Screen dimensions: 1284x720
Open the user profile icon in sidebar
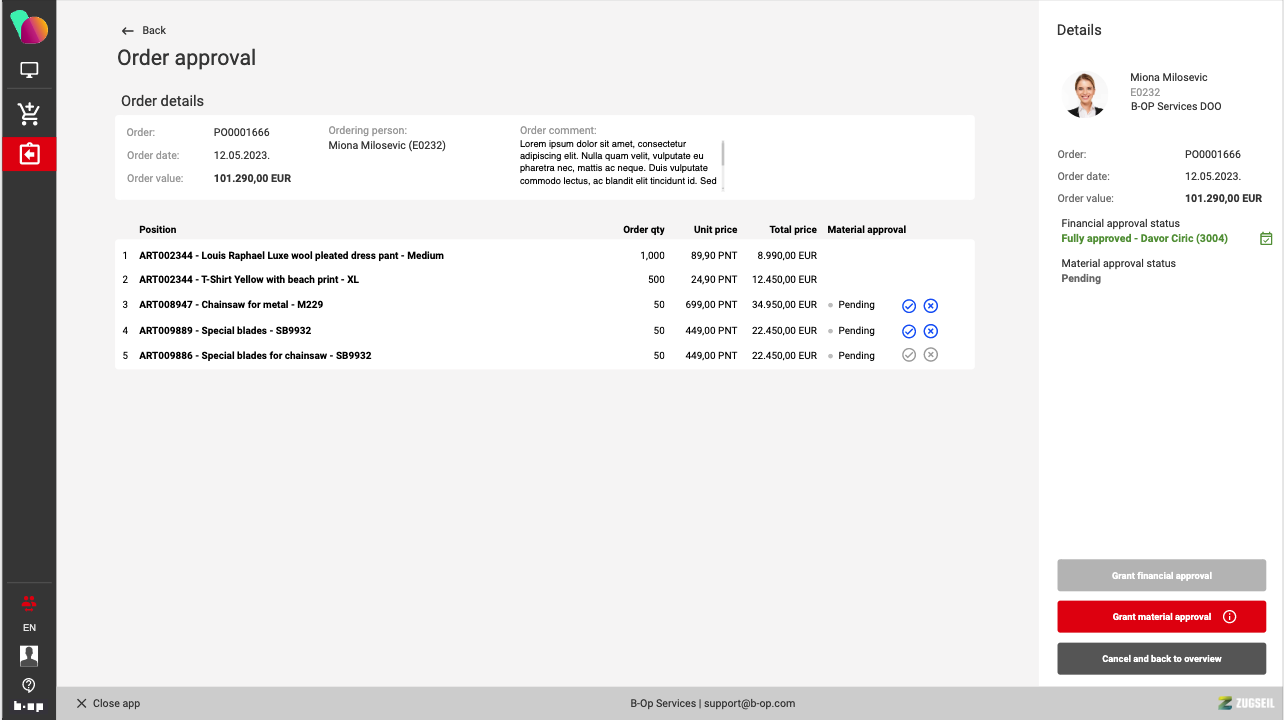pyautogui.click(x=29, y=656)
